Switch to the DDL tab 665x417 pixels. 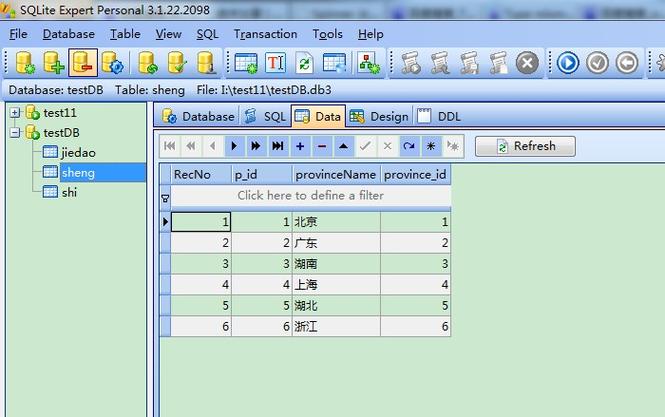point(439,116)
